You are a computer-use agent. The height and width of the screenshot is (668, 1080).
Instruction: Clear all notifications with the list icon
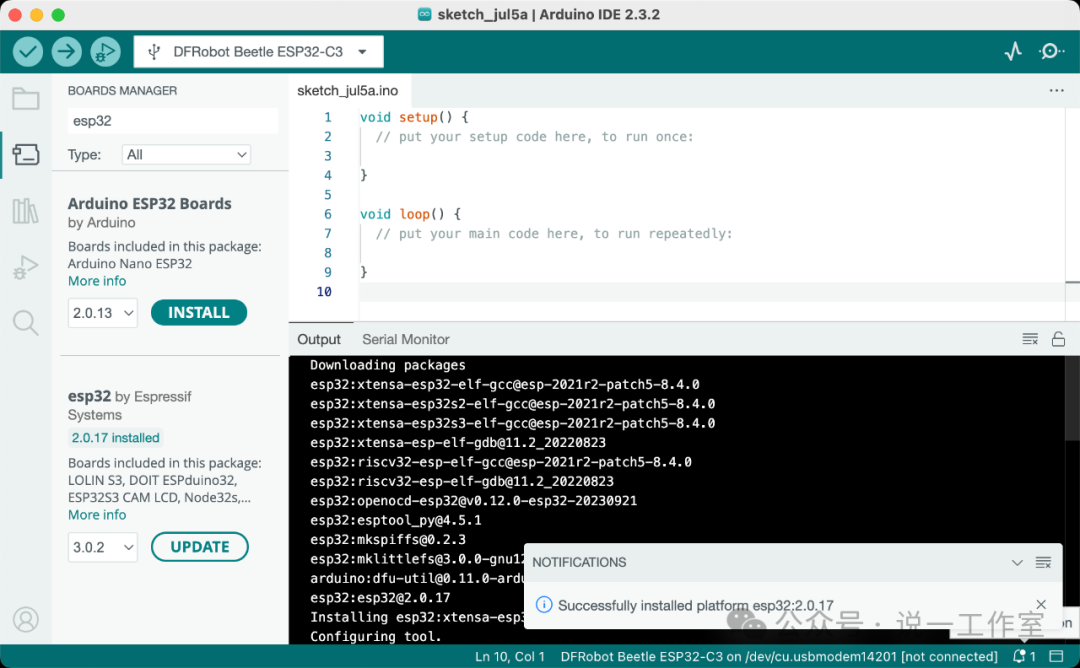click(1043, 563)
